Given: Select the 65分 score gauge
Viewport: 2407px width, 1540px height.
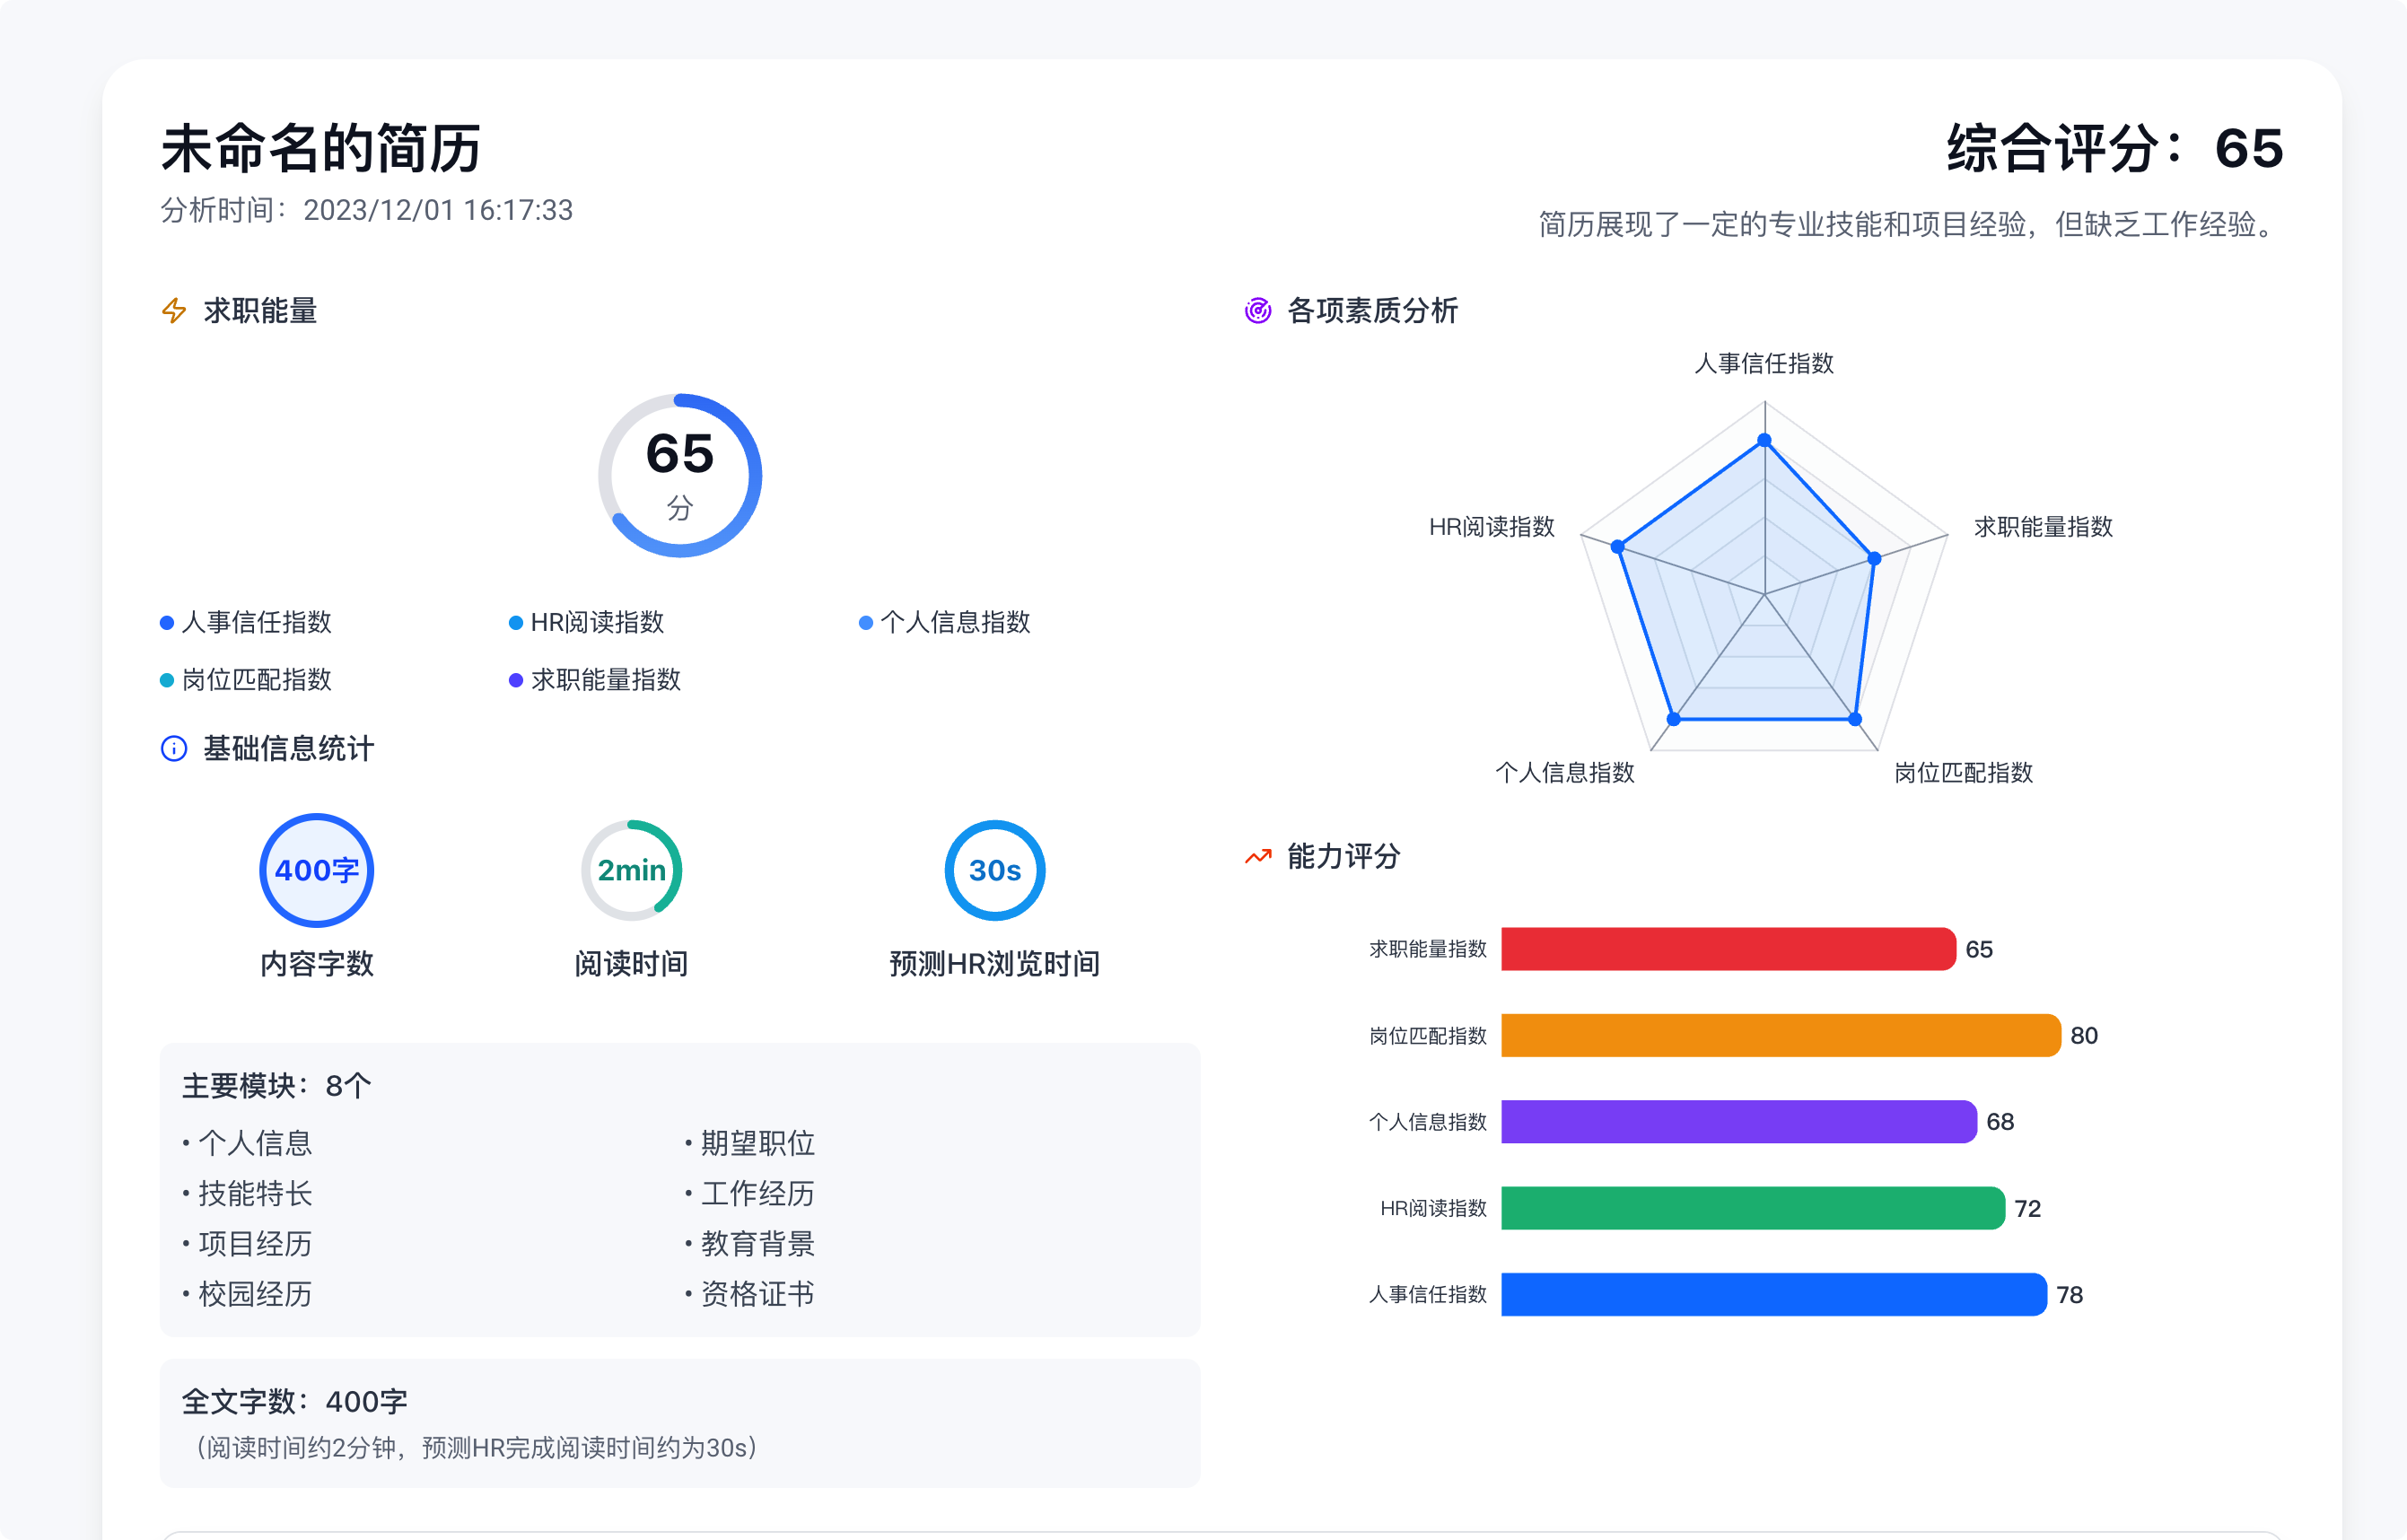Looking at the screenshot, I should (x=679, y=474).
